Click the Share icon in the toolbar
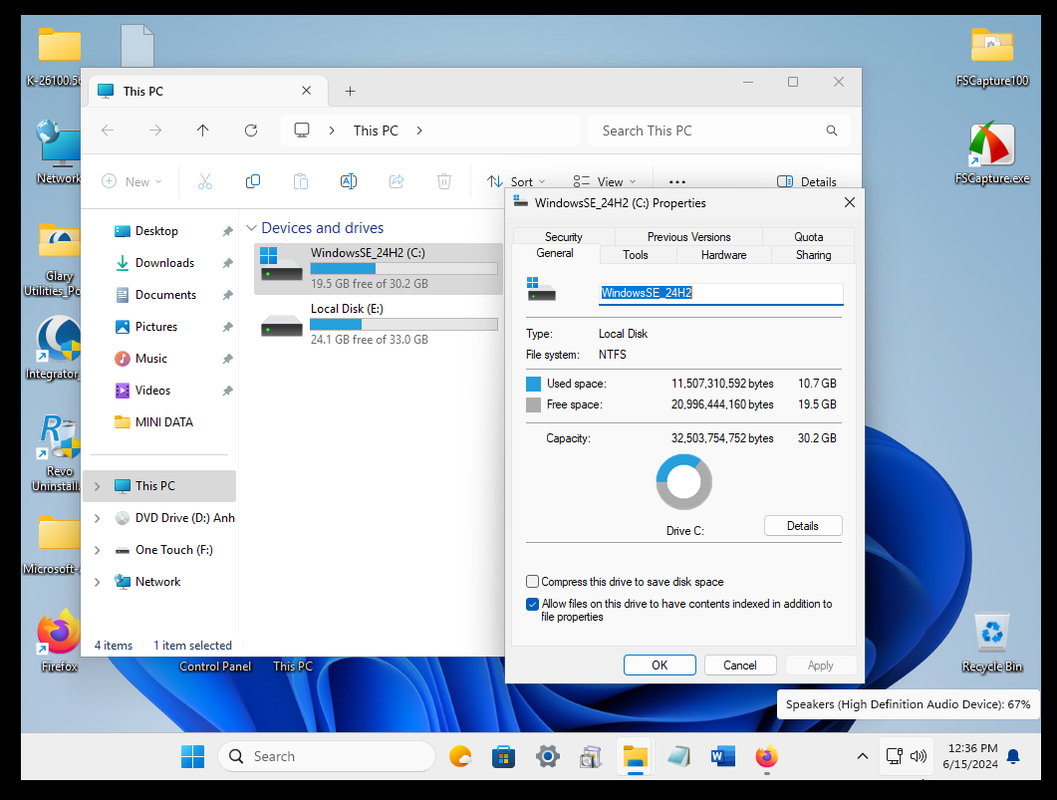Image resolution: width=1057 pixels, height=800 pixels. click(396, 181)
